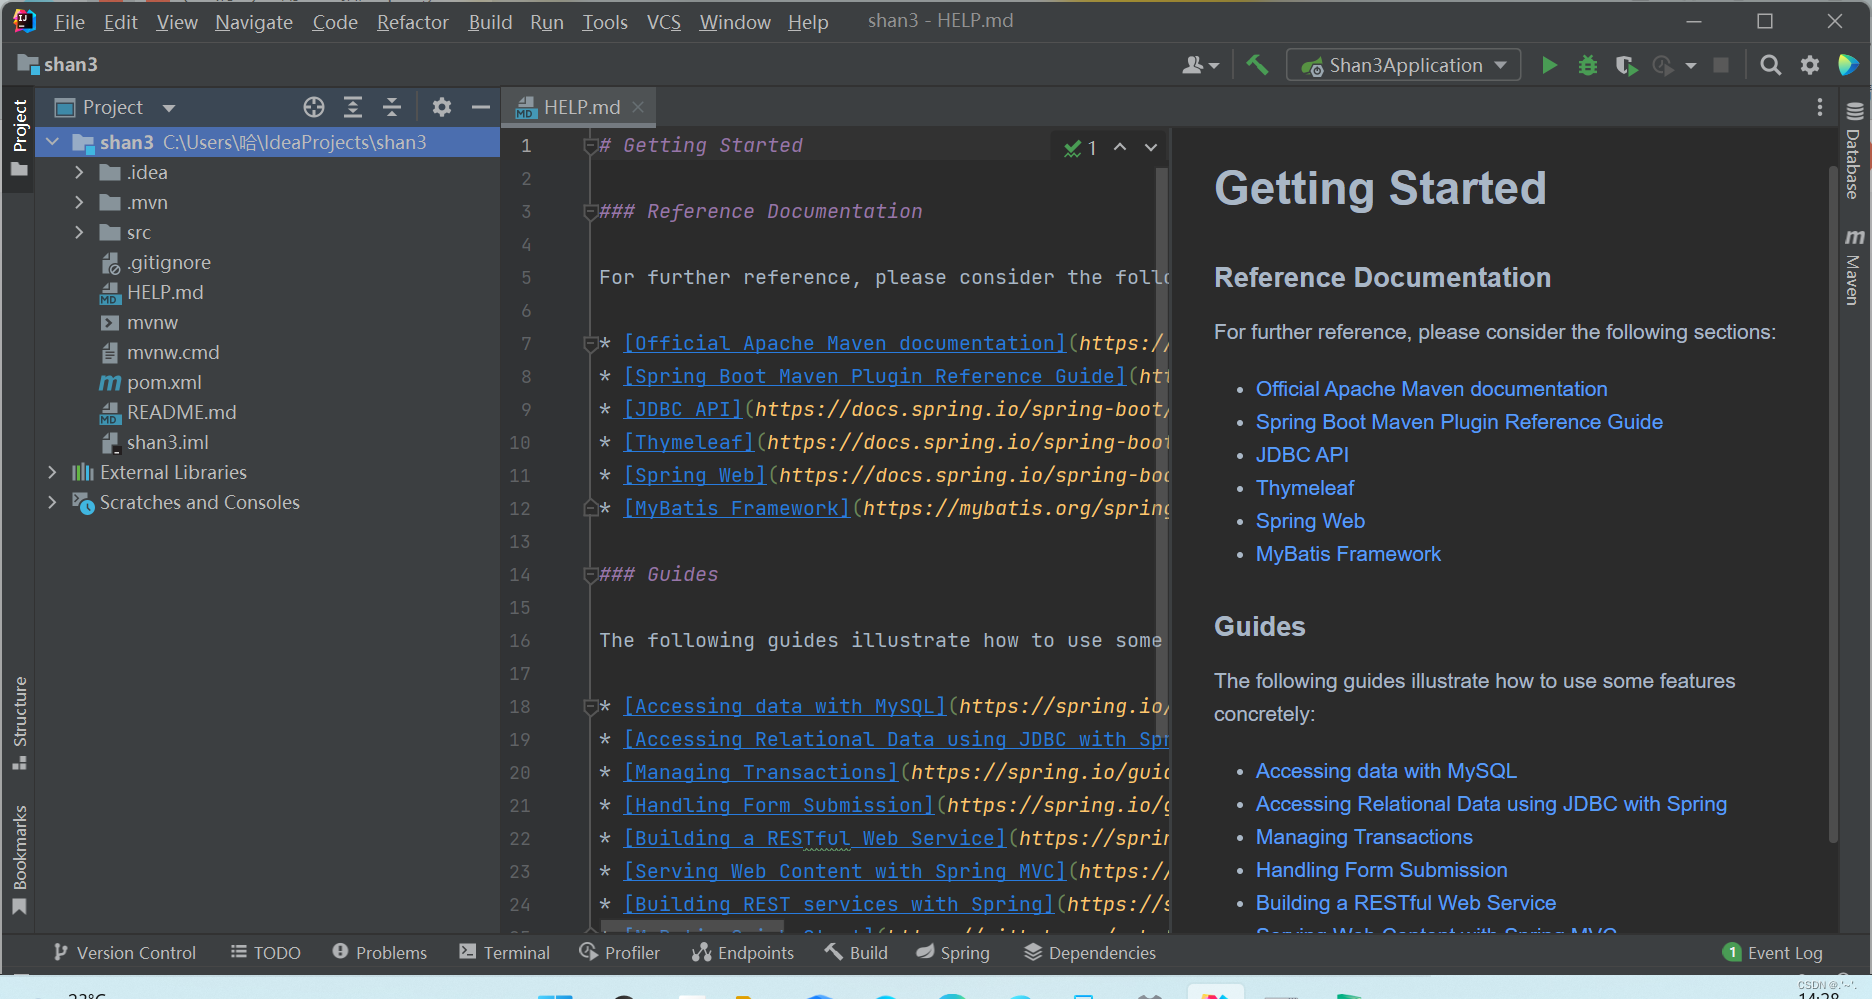Expand all in Project panel
Image resolution: width=1872 pixels, height=999 pixels.
353,107
